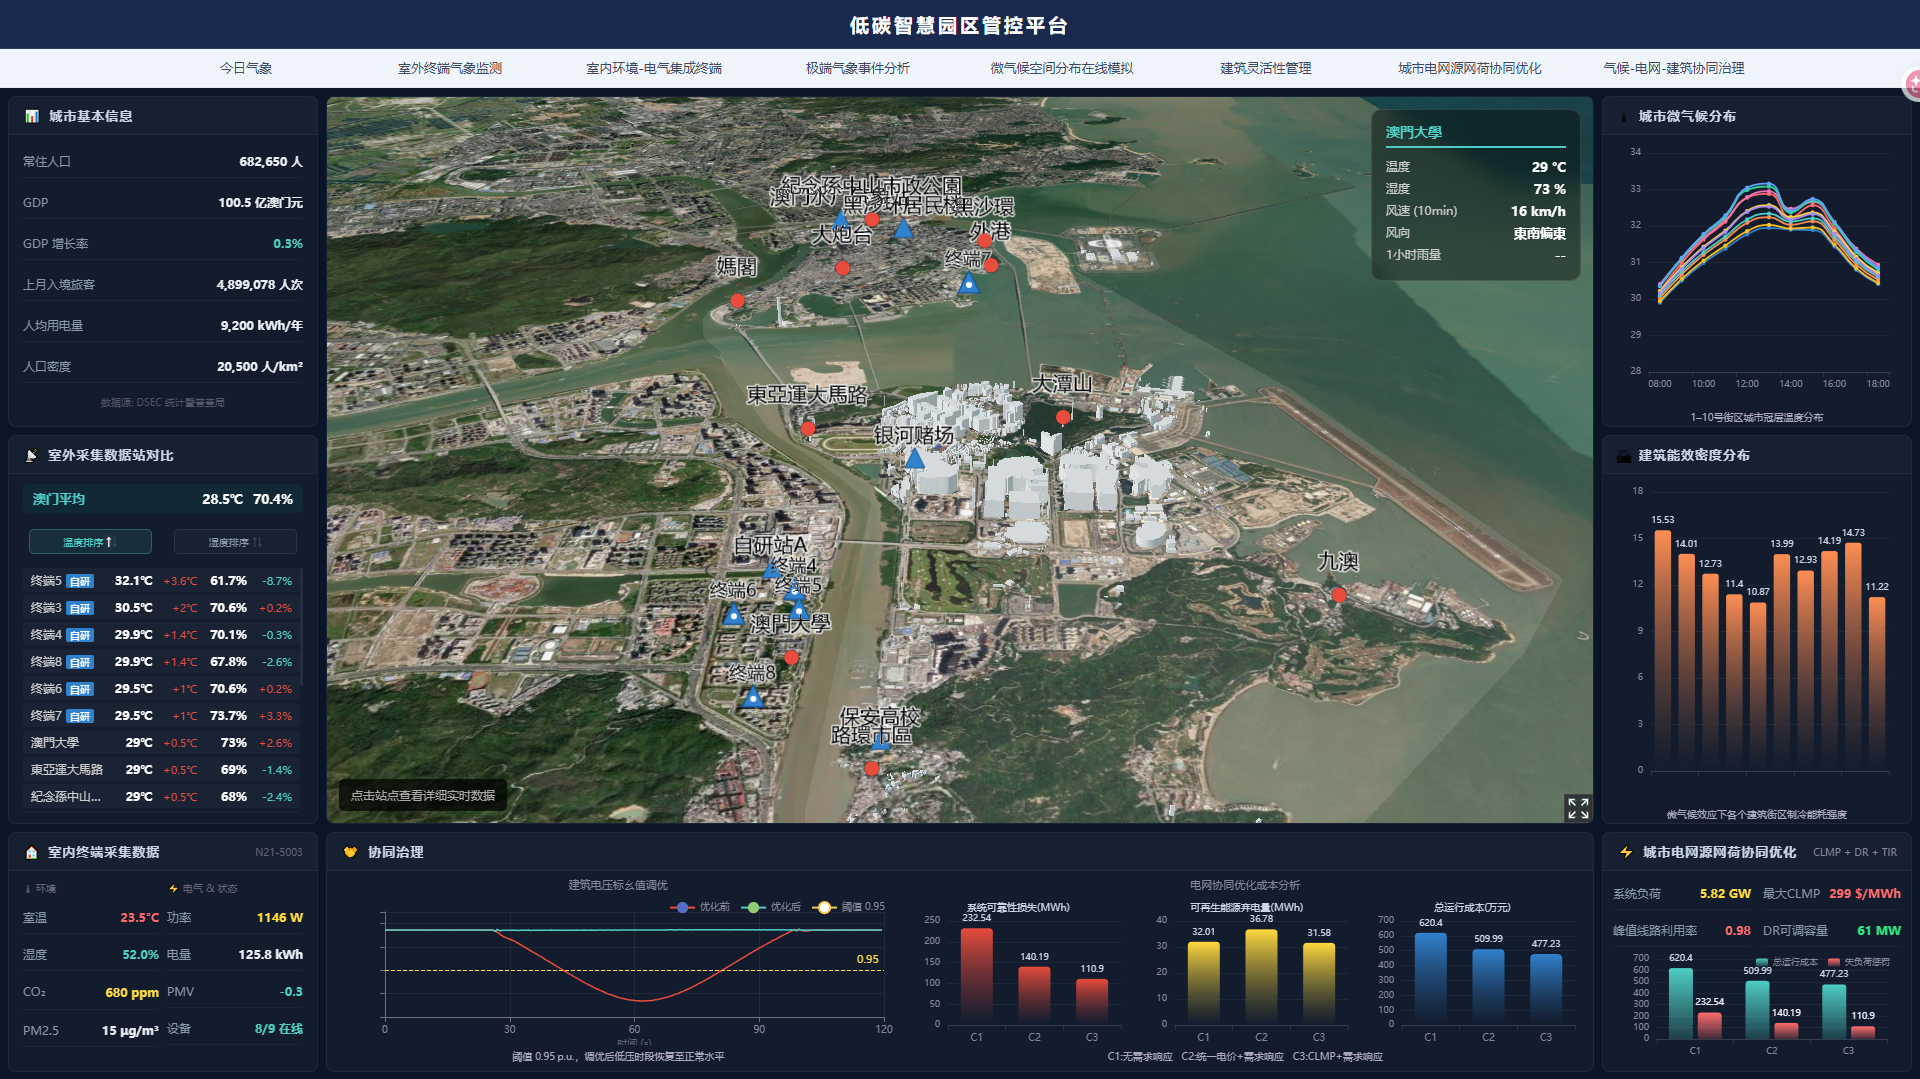The width and height of the screenshot is (1920, 1079).
Task: Toggle the 优化前 legend series
Action: pos(700,907)
